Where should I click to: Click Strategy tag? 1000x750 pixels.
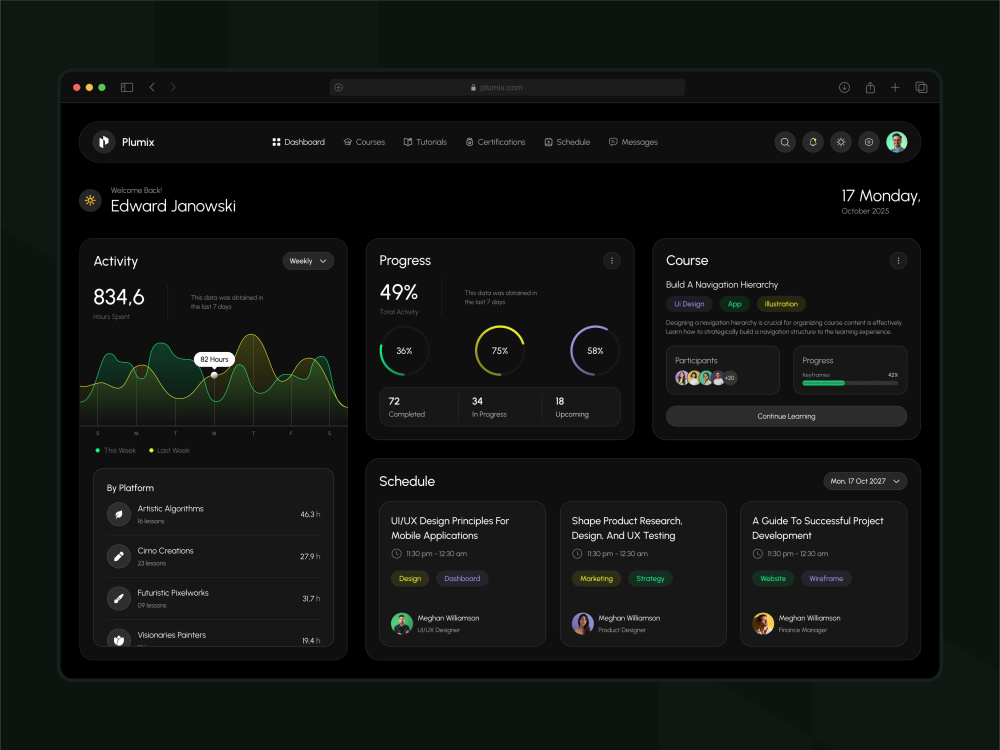(651, 578)
